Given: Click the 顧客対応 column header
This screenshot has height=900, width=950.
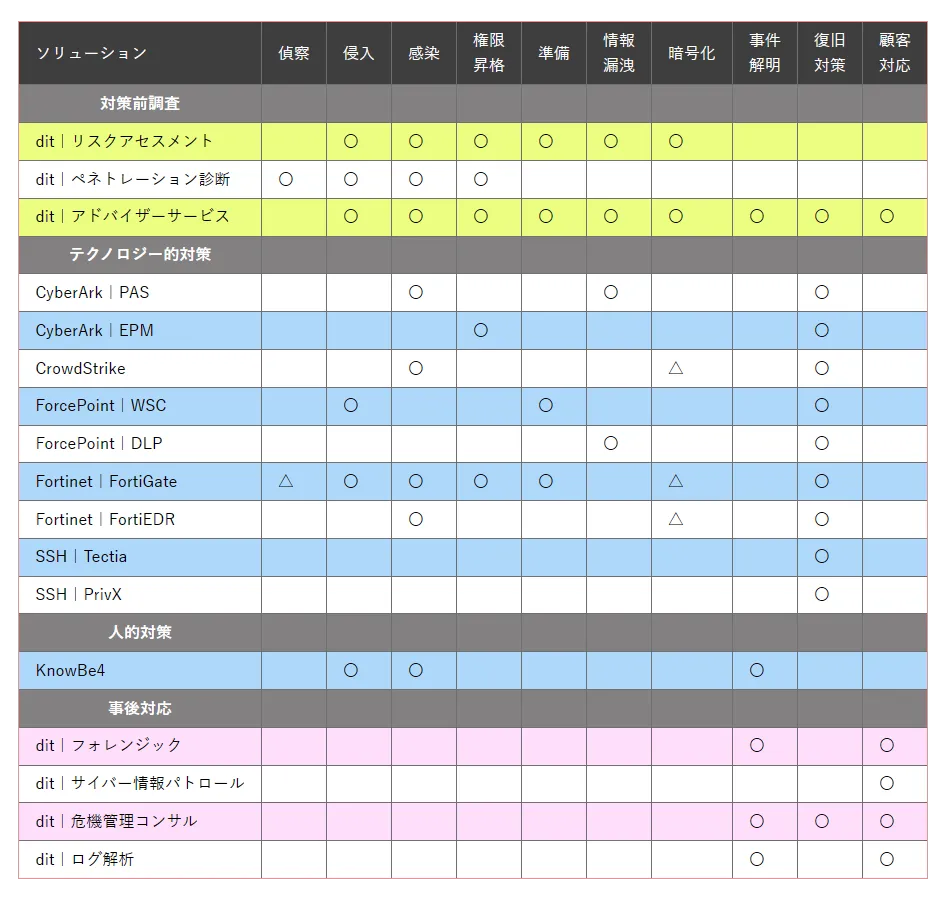Looking at the screenshot, I should [895, 53].
